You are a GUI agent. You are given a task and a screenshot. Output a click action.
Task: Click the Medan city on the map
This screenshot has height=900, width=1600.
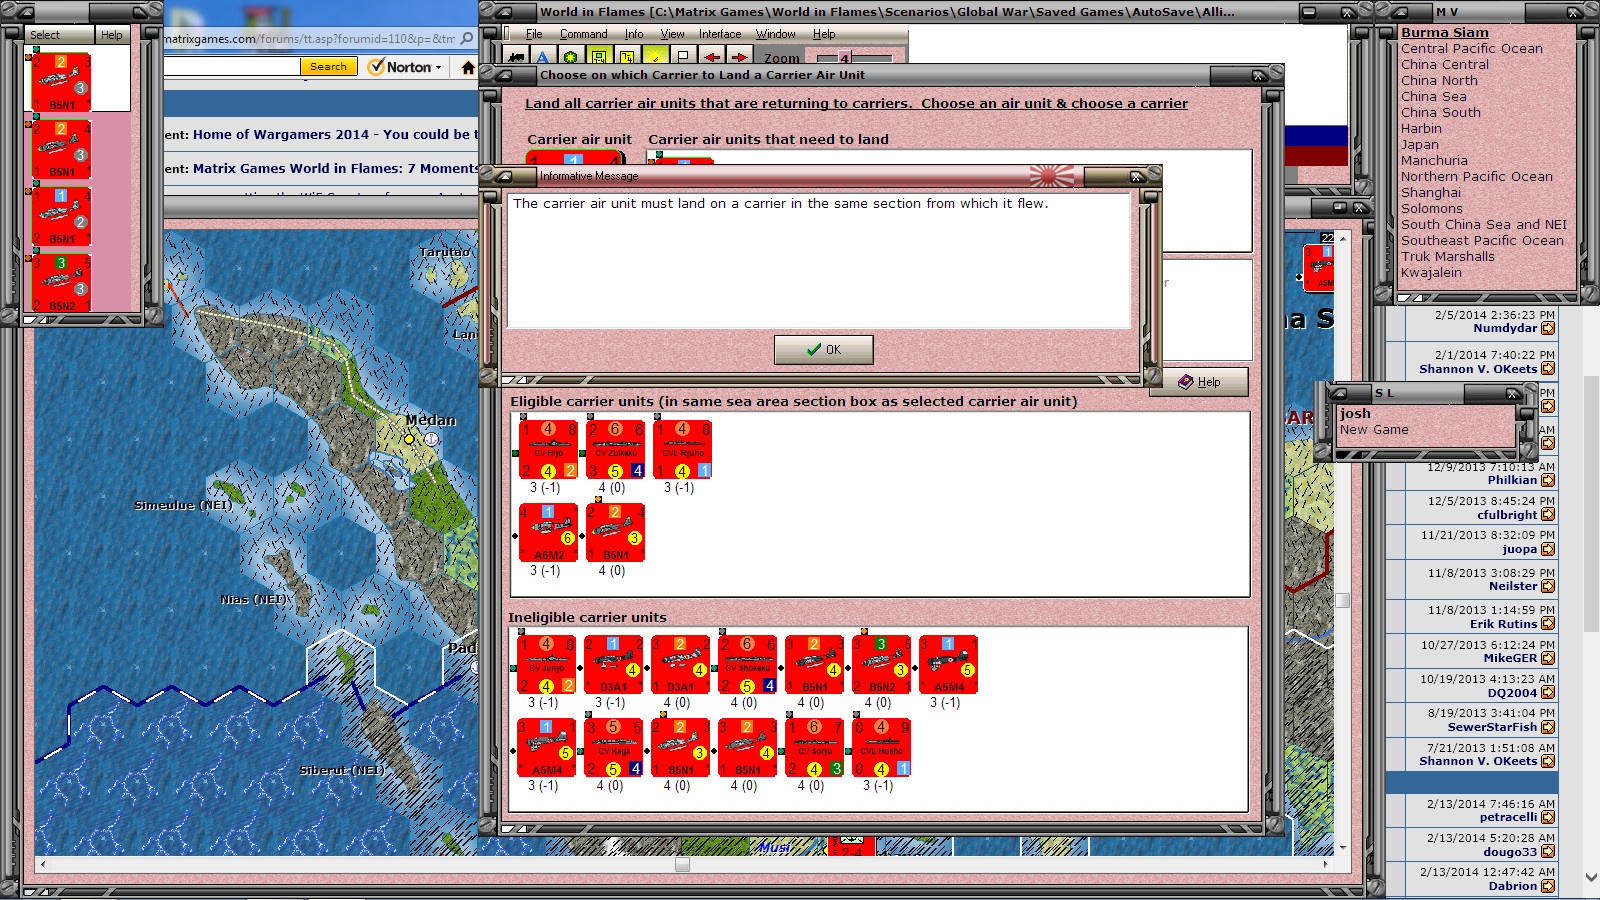tap(409, 438)
